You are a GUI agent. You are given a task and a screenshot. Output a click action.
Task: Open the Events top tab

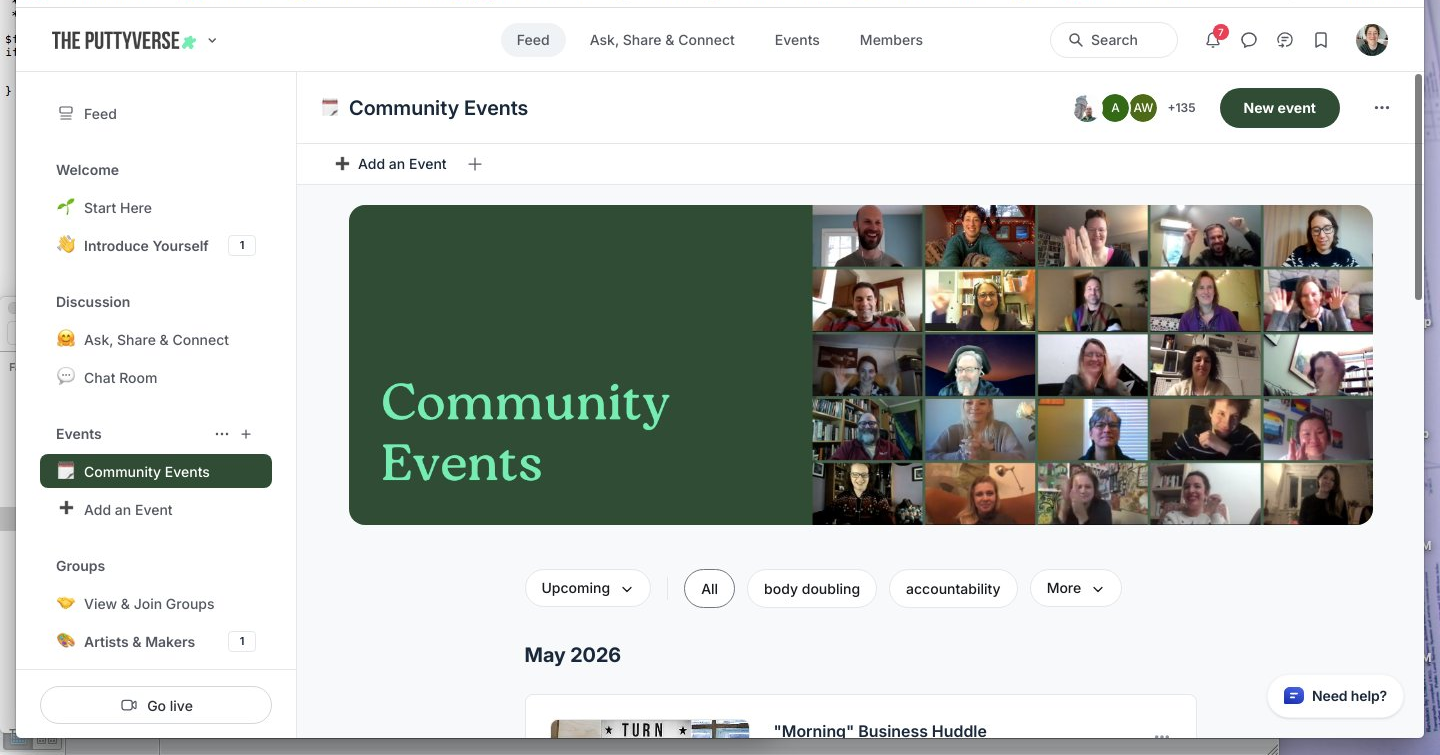[x=797, y=40]
